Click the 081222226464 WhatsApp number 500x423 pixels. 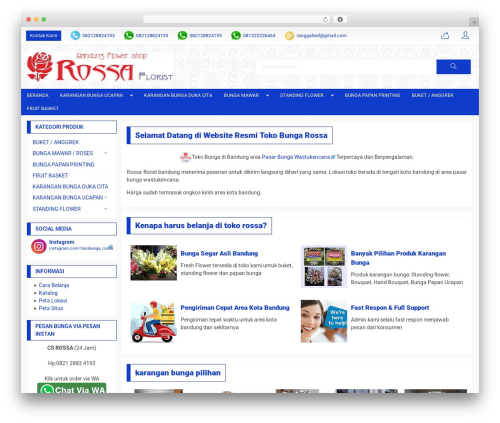coord(259,36)
